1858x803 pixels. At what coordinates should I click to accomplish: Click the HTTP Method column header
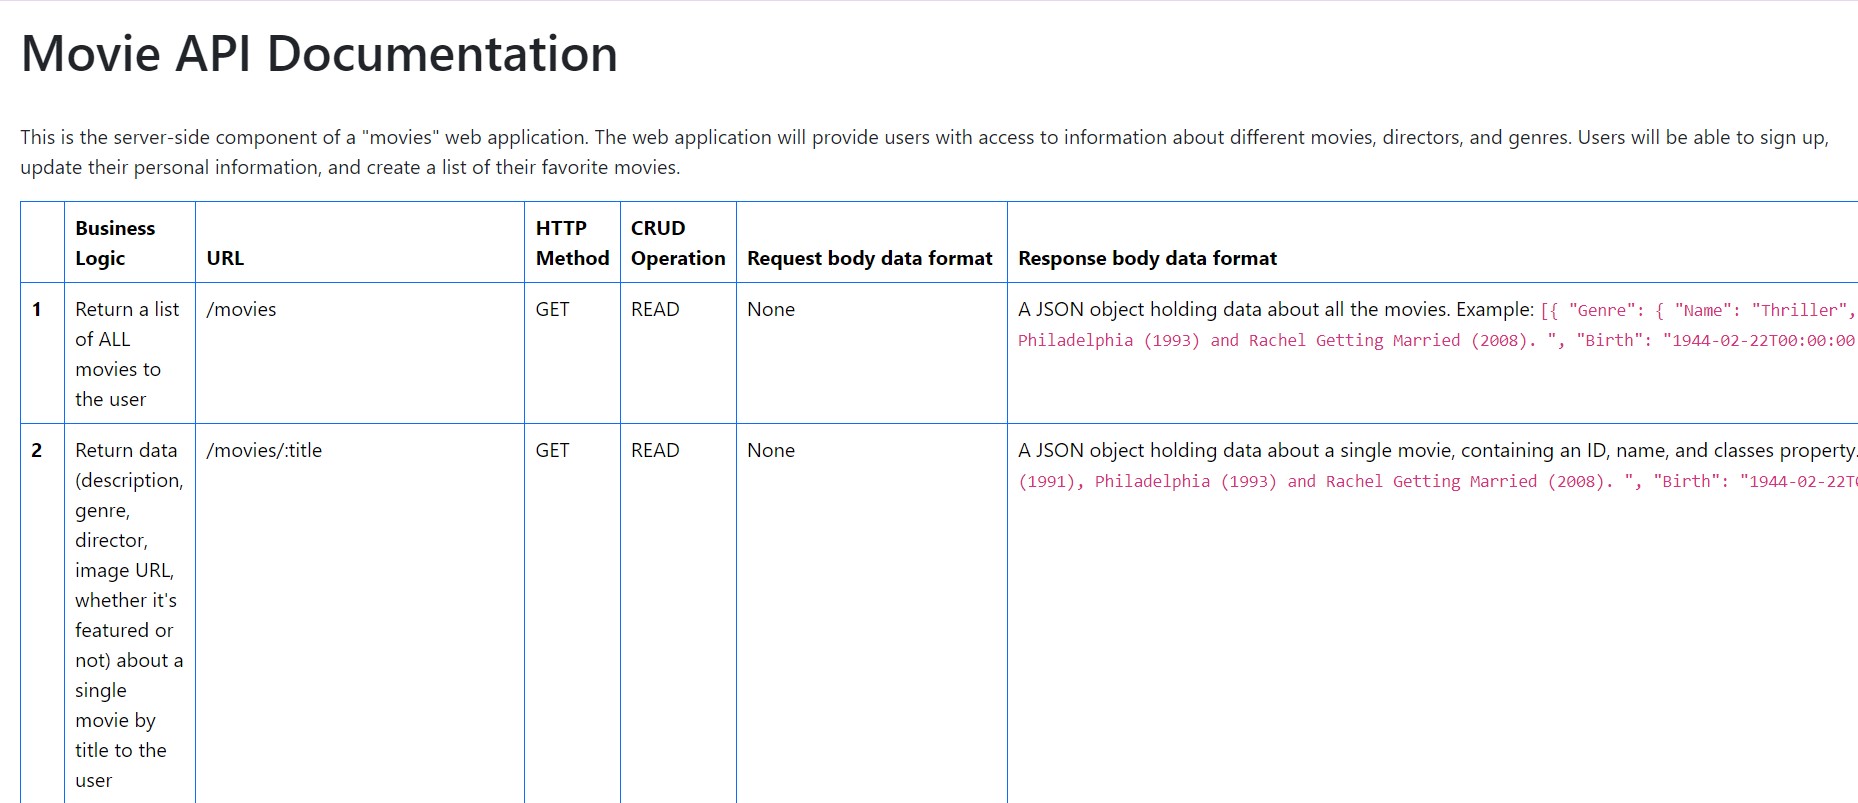tap(572, 243)
